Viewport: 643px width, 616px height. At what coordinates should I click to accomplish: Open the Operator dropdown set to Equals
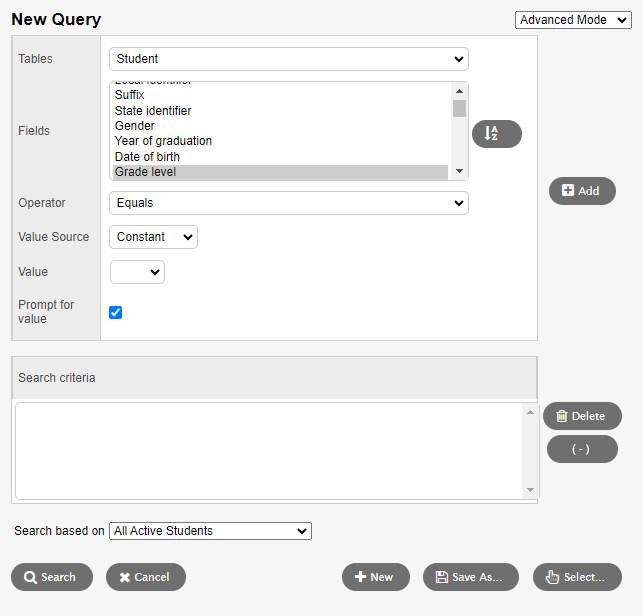[x=288, y=203]
